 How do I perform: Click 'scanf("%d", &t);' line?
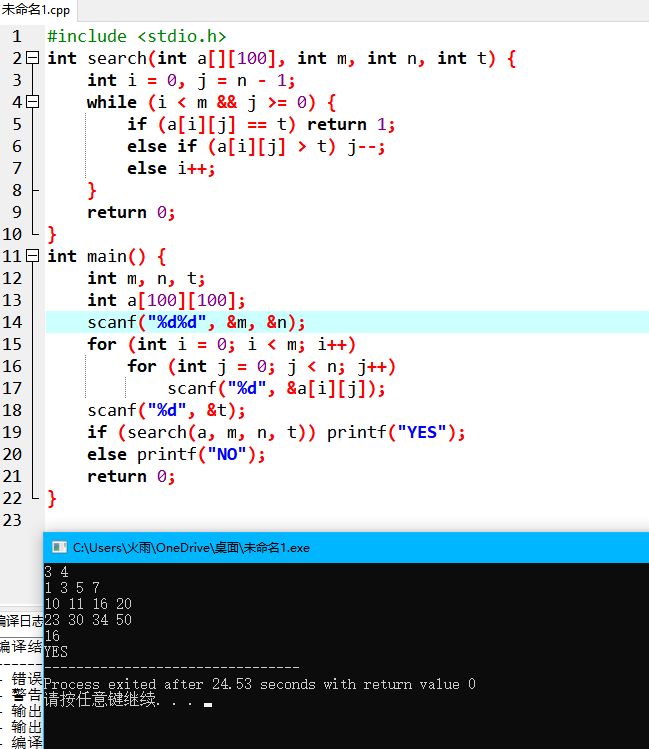tap(166, 410)
